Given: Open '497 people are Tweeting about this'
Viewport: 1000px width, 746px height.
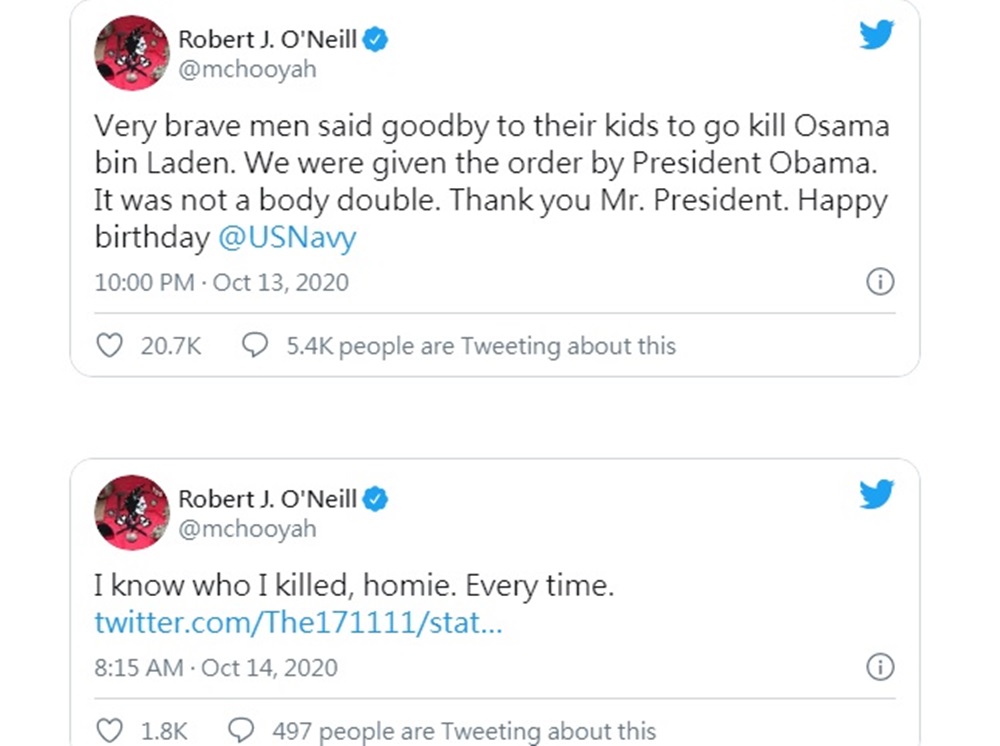Looking at the screenshot, I should [464, 731].
